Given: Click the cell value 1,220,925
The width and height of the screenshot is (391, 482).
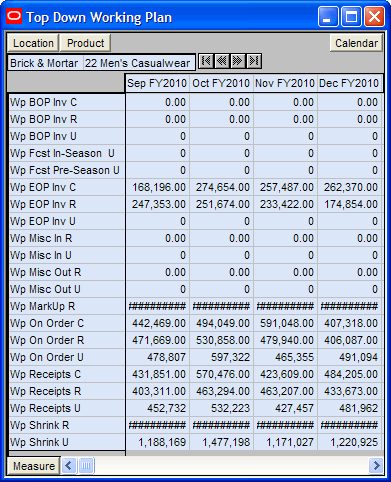Looking at the screenshot, I should click(350, 442).
